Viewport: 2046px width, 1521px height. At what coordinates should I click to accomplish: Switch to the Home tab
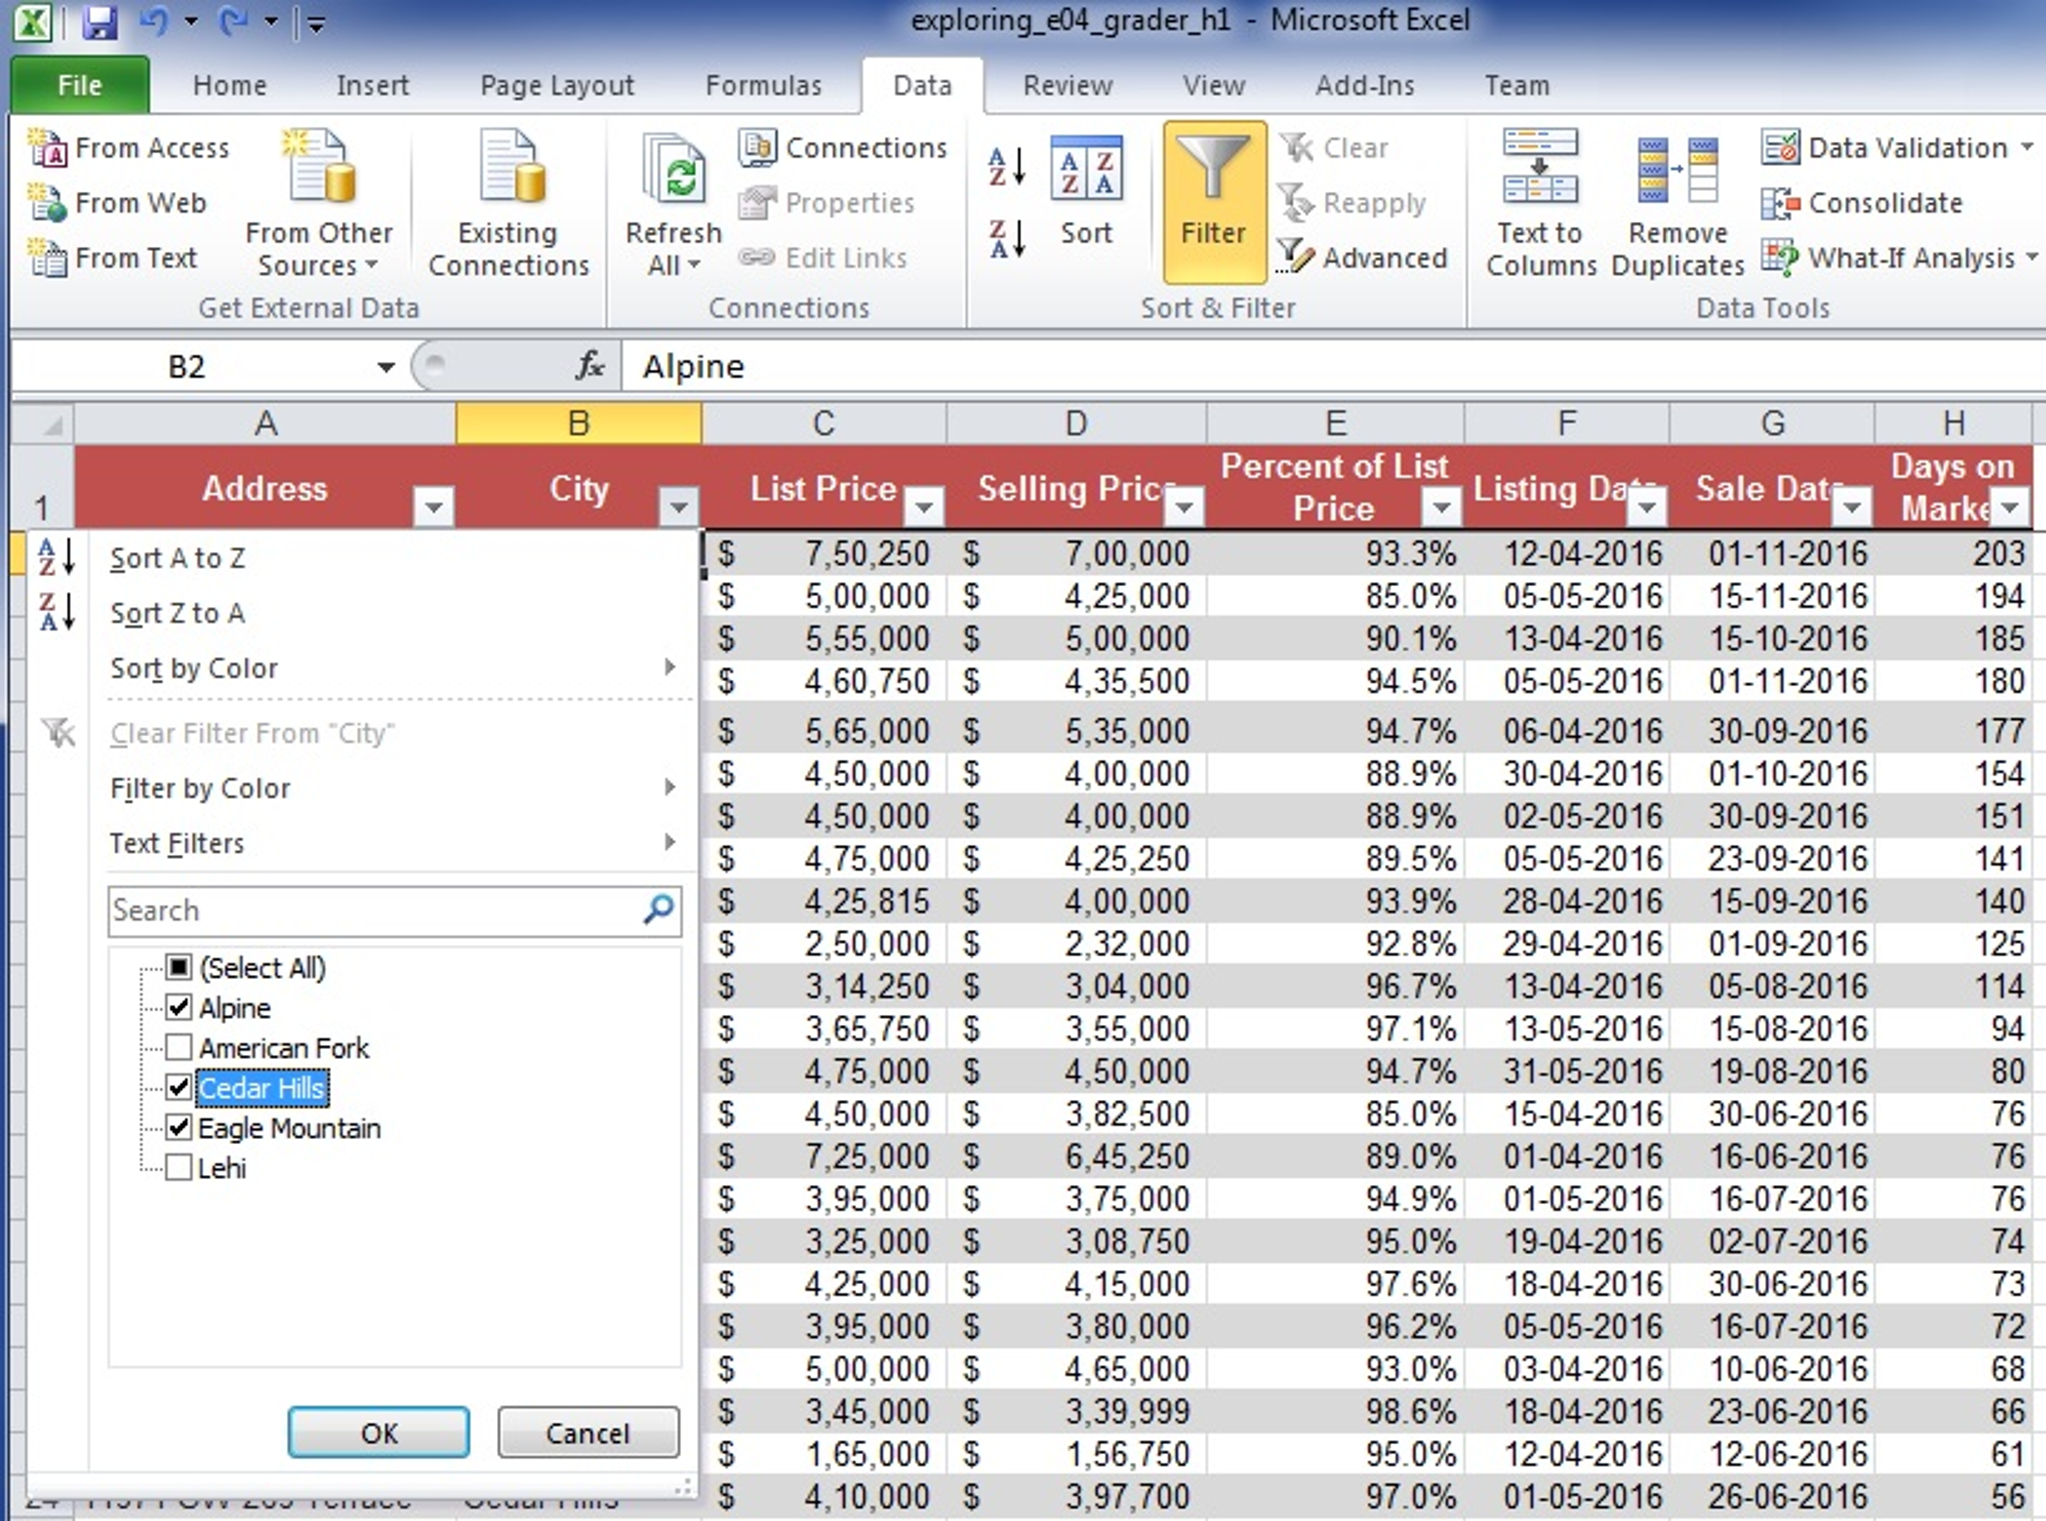click(230, 86)
